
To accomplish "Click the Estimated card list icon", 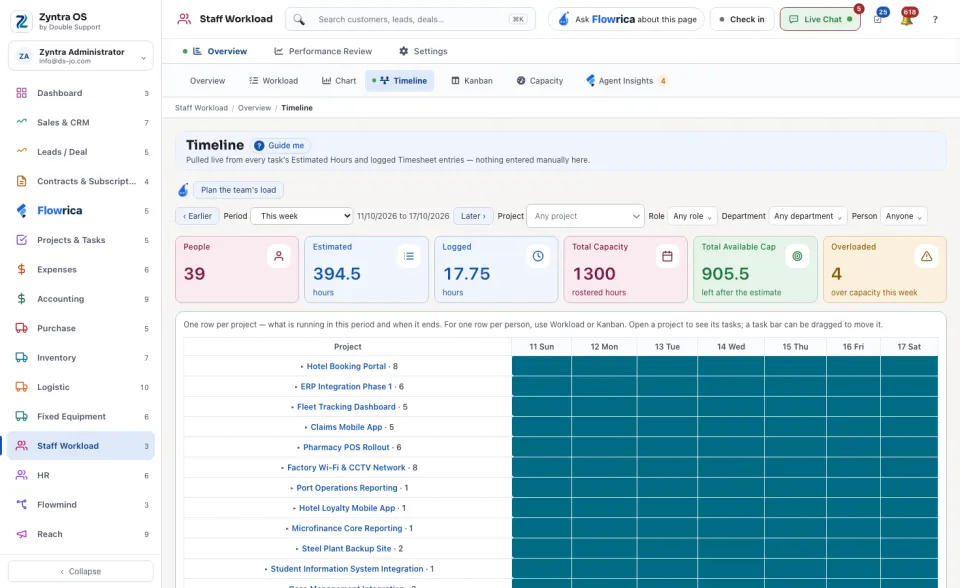I will point(408,256).
